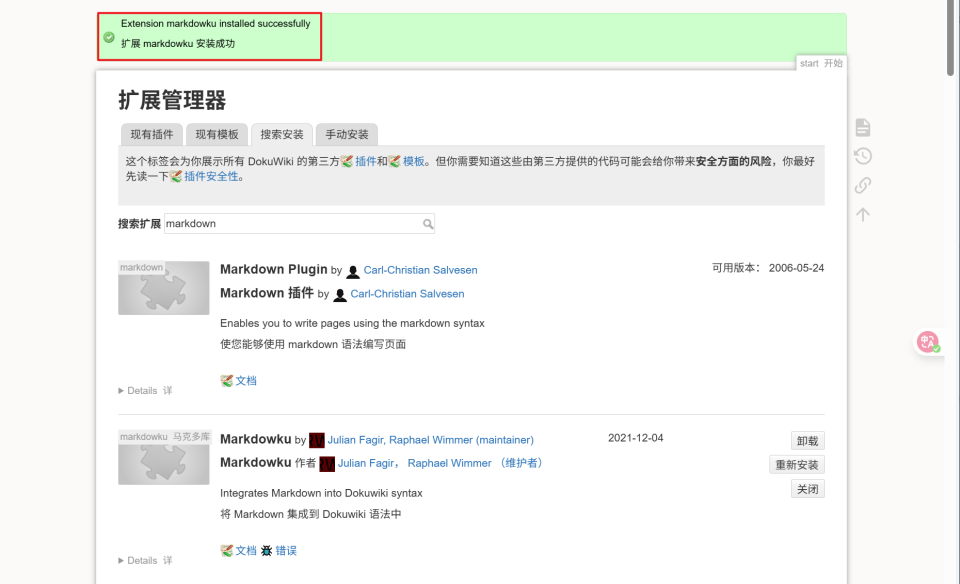Viewport: 960px width, 584px height.
Task: Click the bug icon next to 错误 for Markdowku
Action: 266,549
